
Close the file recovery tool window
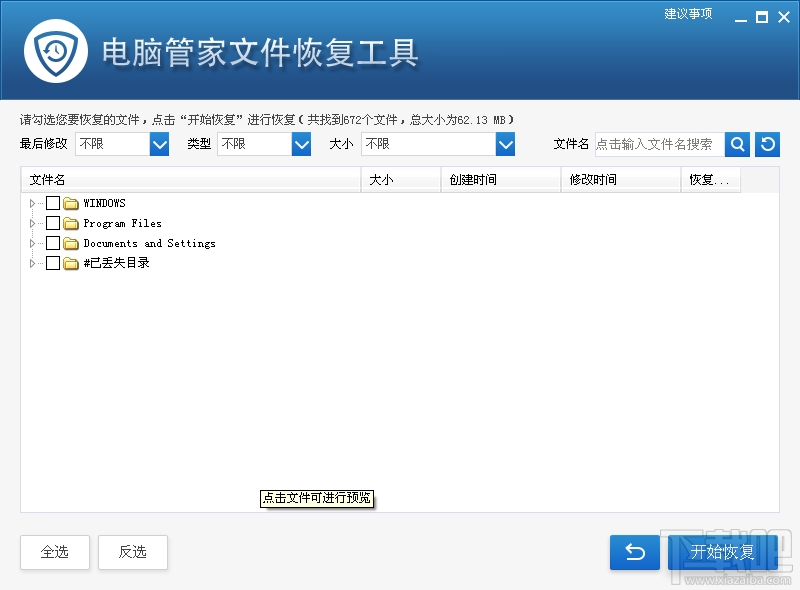784,17
